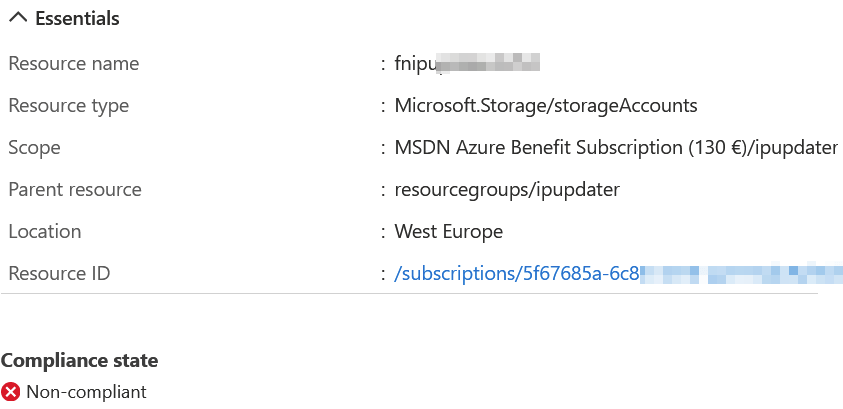
Task: Click the Resource name label
Action: [x=74, y=63]
